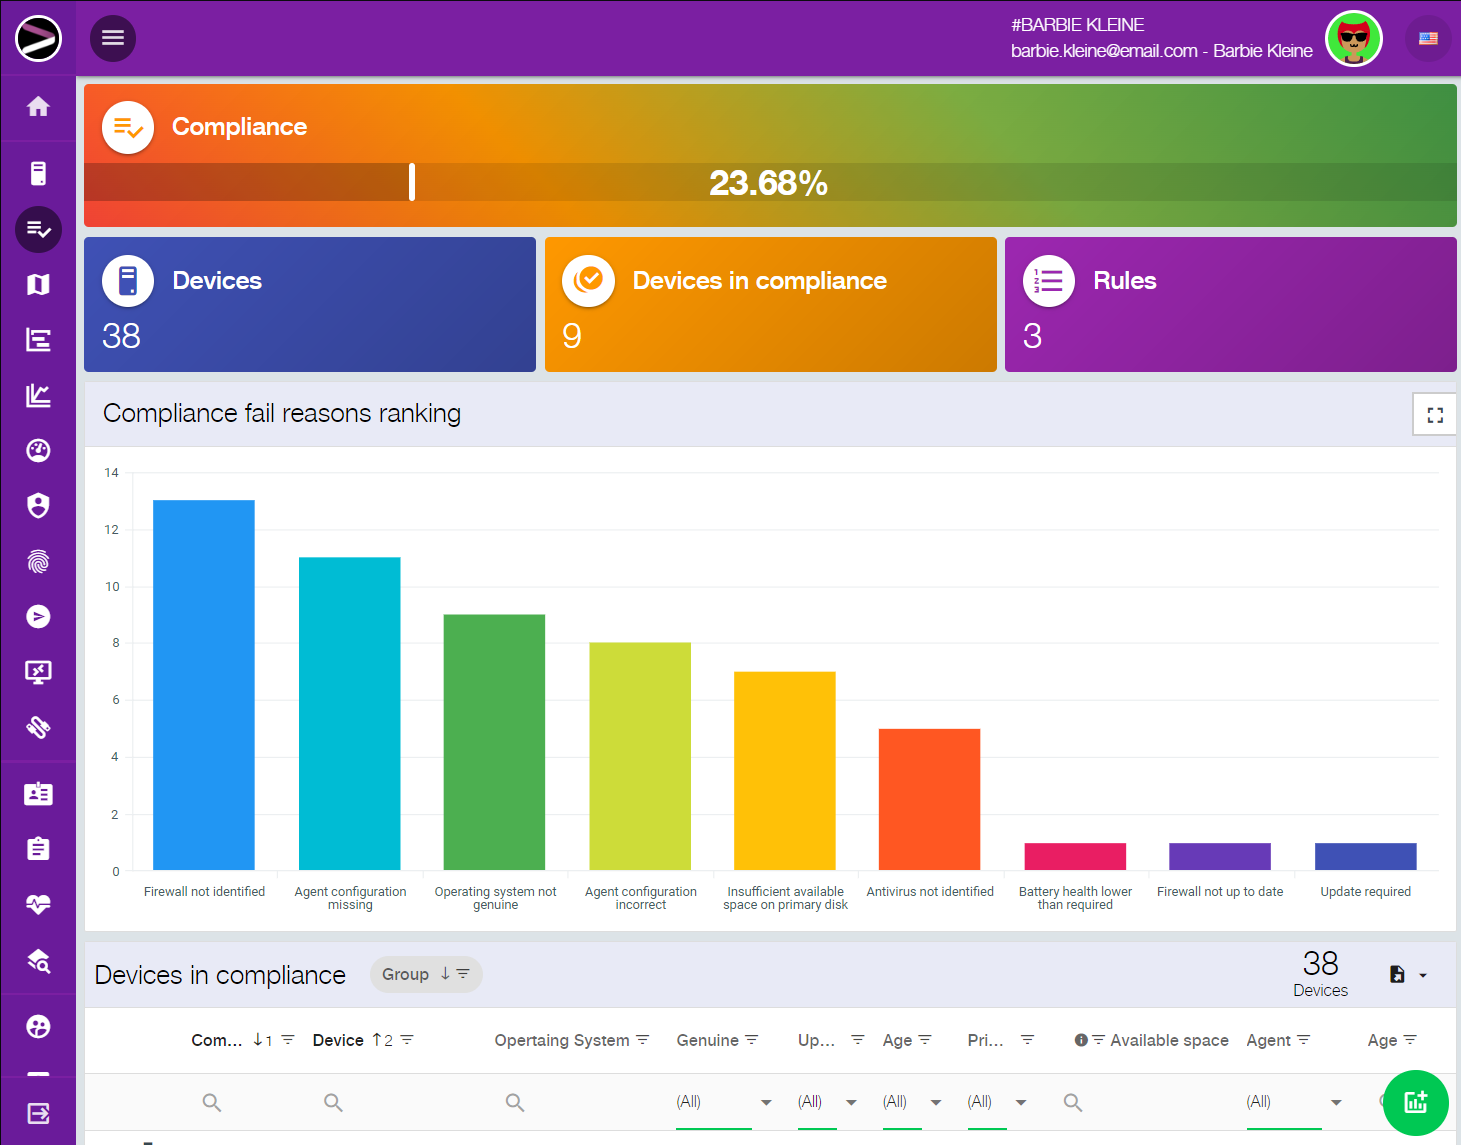1461x1145 pixels.
Task: Go to the home page icon
Action: coord(38,107)
